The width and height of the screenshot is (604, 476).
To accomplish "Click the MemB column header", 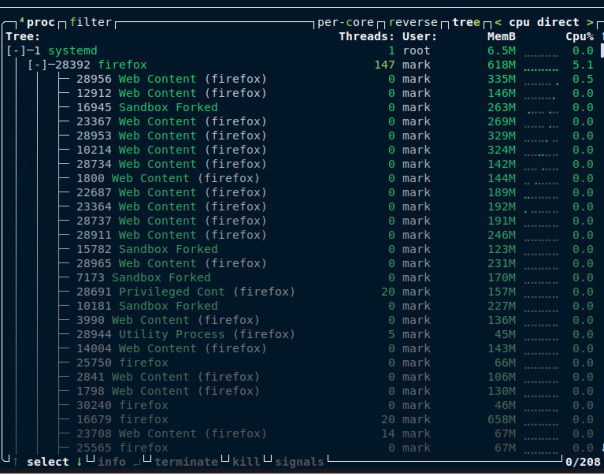I will pyautogui.click(x=501, y=37).
